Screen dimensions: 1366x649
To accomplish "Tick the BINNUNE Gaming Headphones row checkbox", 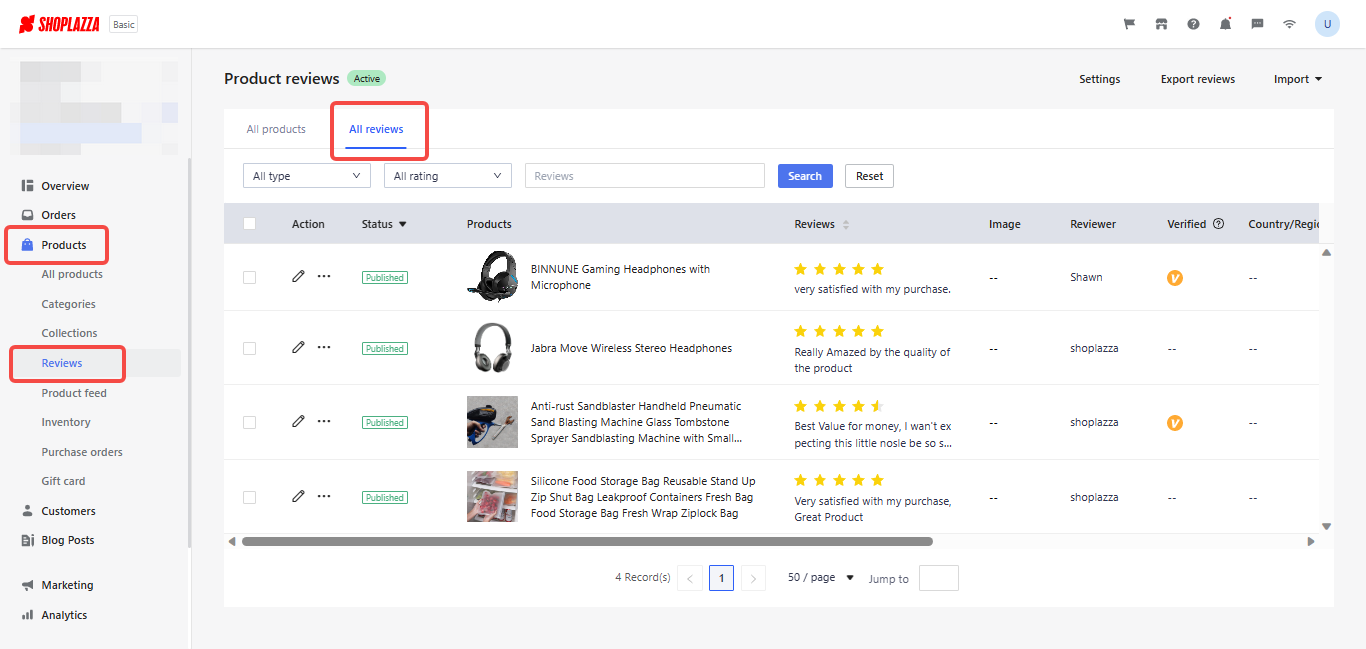I will click(x=250, y=278).
